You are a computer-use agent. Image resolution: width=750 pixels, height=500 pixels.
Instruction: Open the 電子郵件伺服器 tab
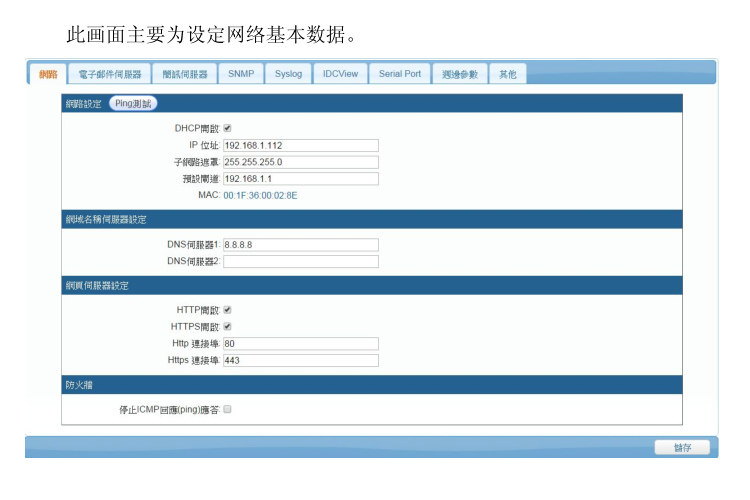110,74
